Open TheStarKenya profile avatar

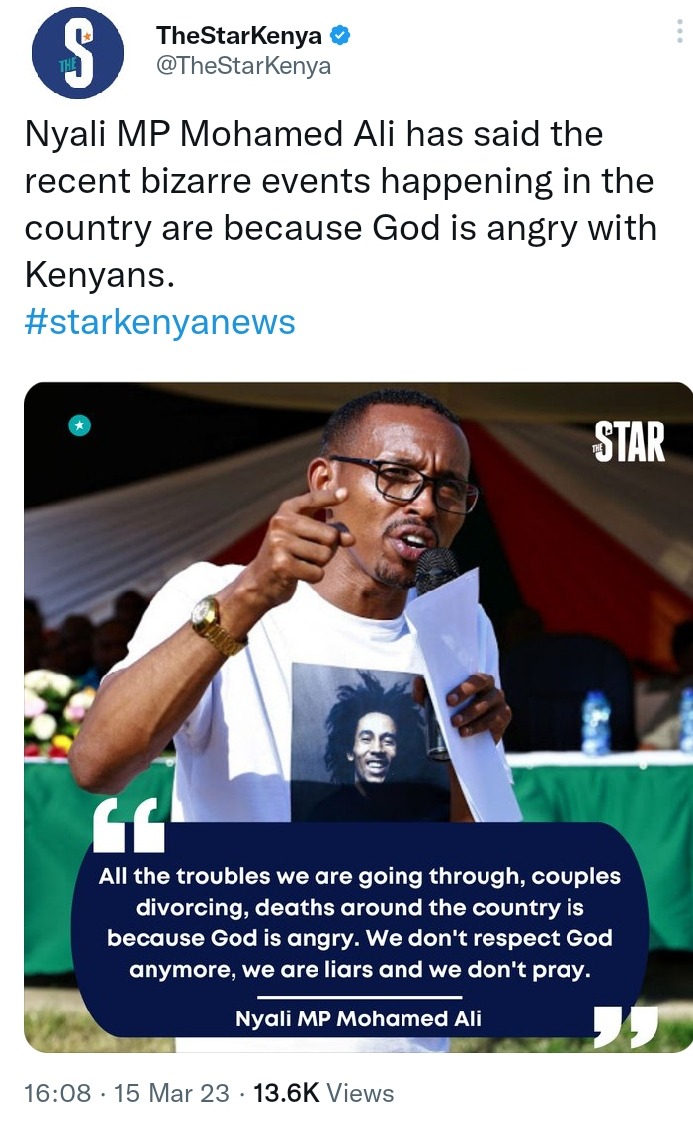77,52
